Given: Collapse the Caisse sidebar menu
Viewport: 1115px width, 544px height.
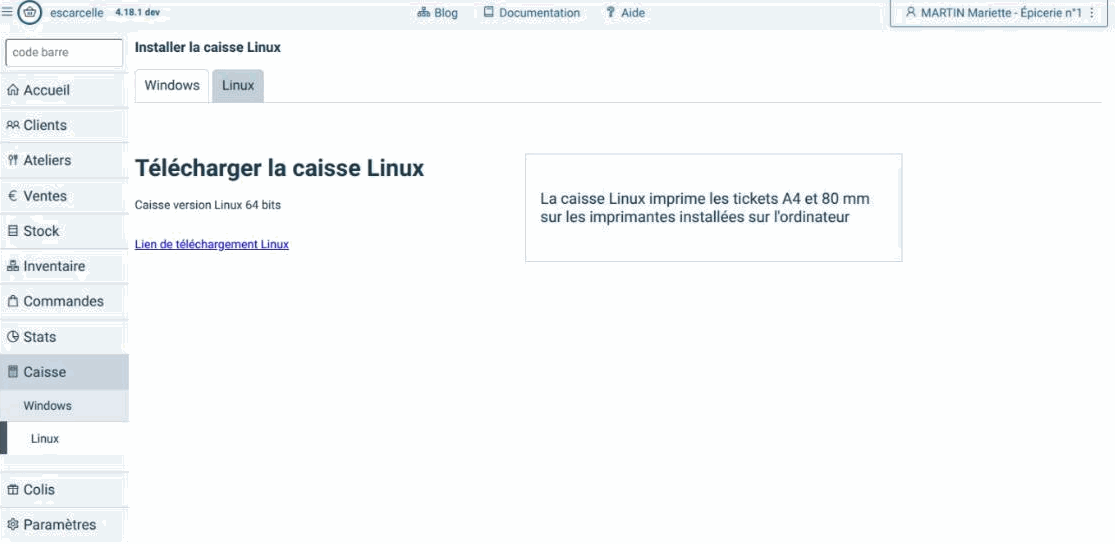Looking at the screenshot, I should [64, 372].
